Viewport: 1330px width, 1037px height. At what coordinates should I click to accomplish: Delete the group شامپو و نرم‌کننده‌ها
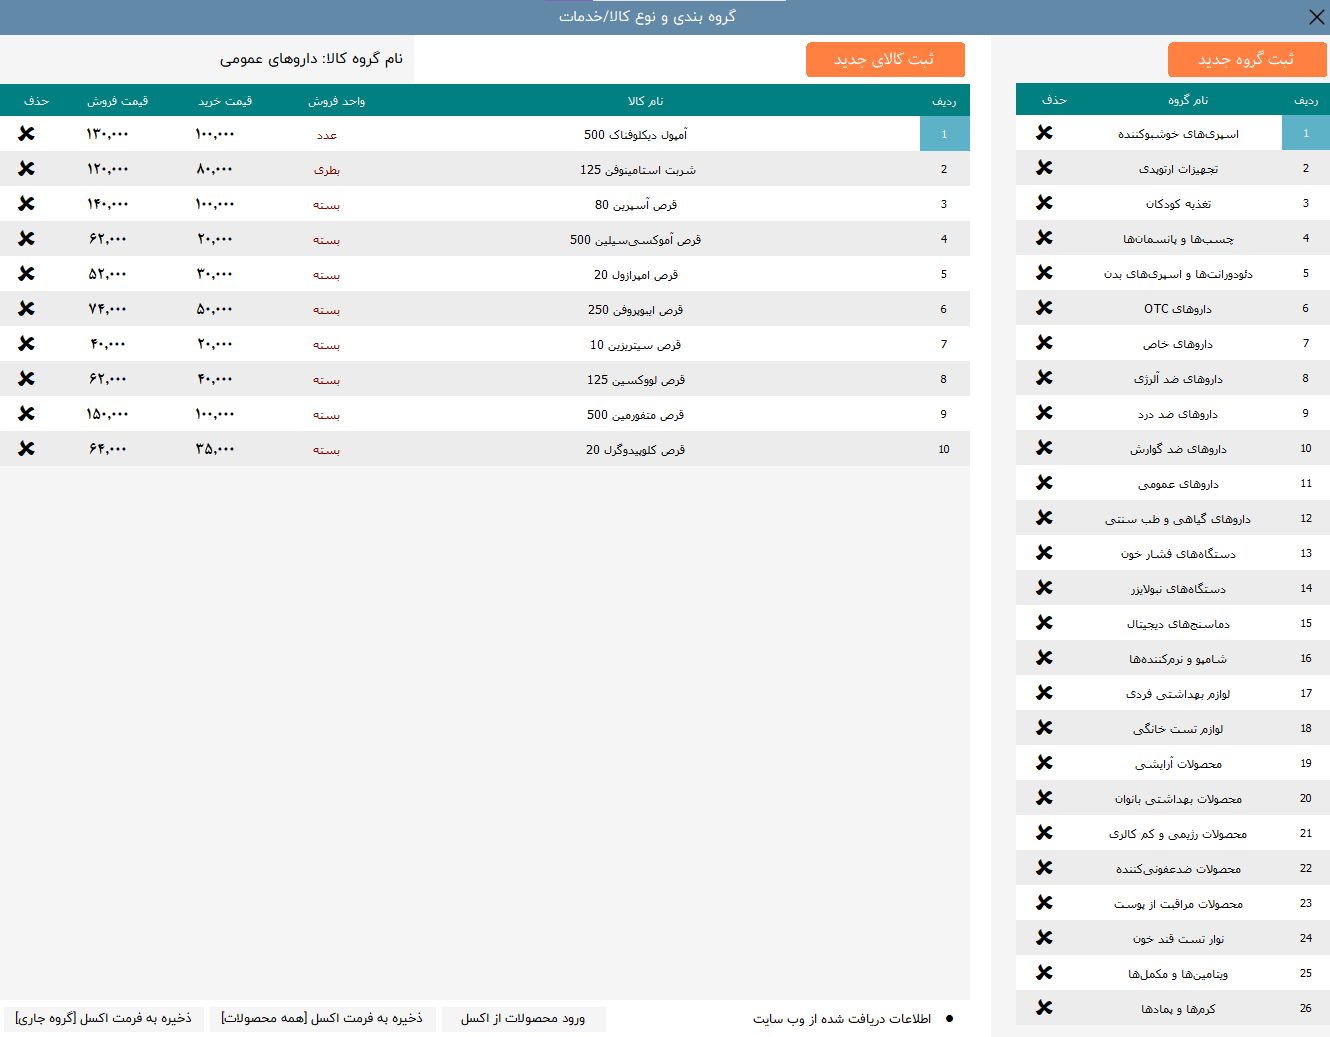(1044, 658)
